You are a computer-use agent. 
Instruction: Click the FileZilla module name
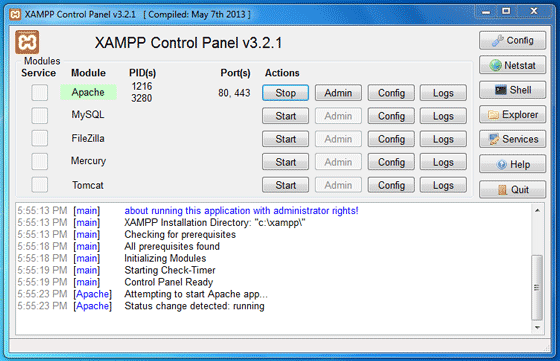coord(88,138)
